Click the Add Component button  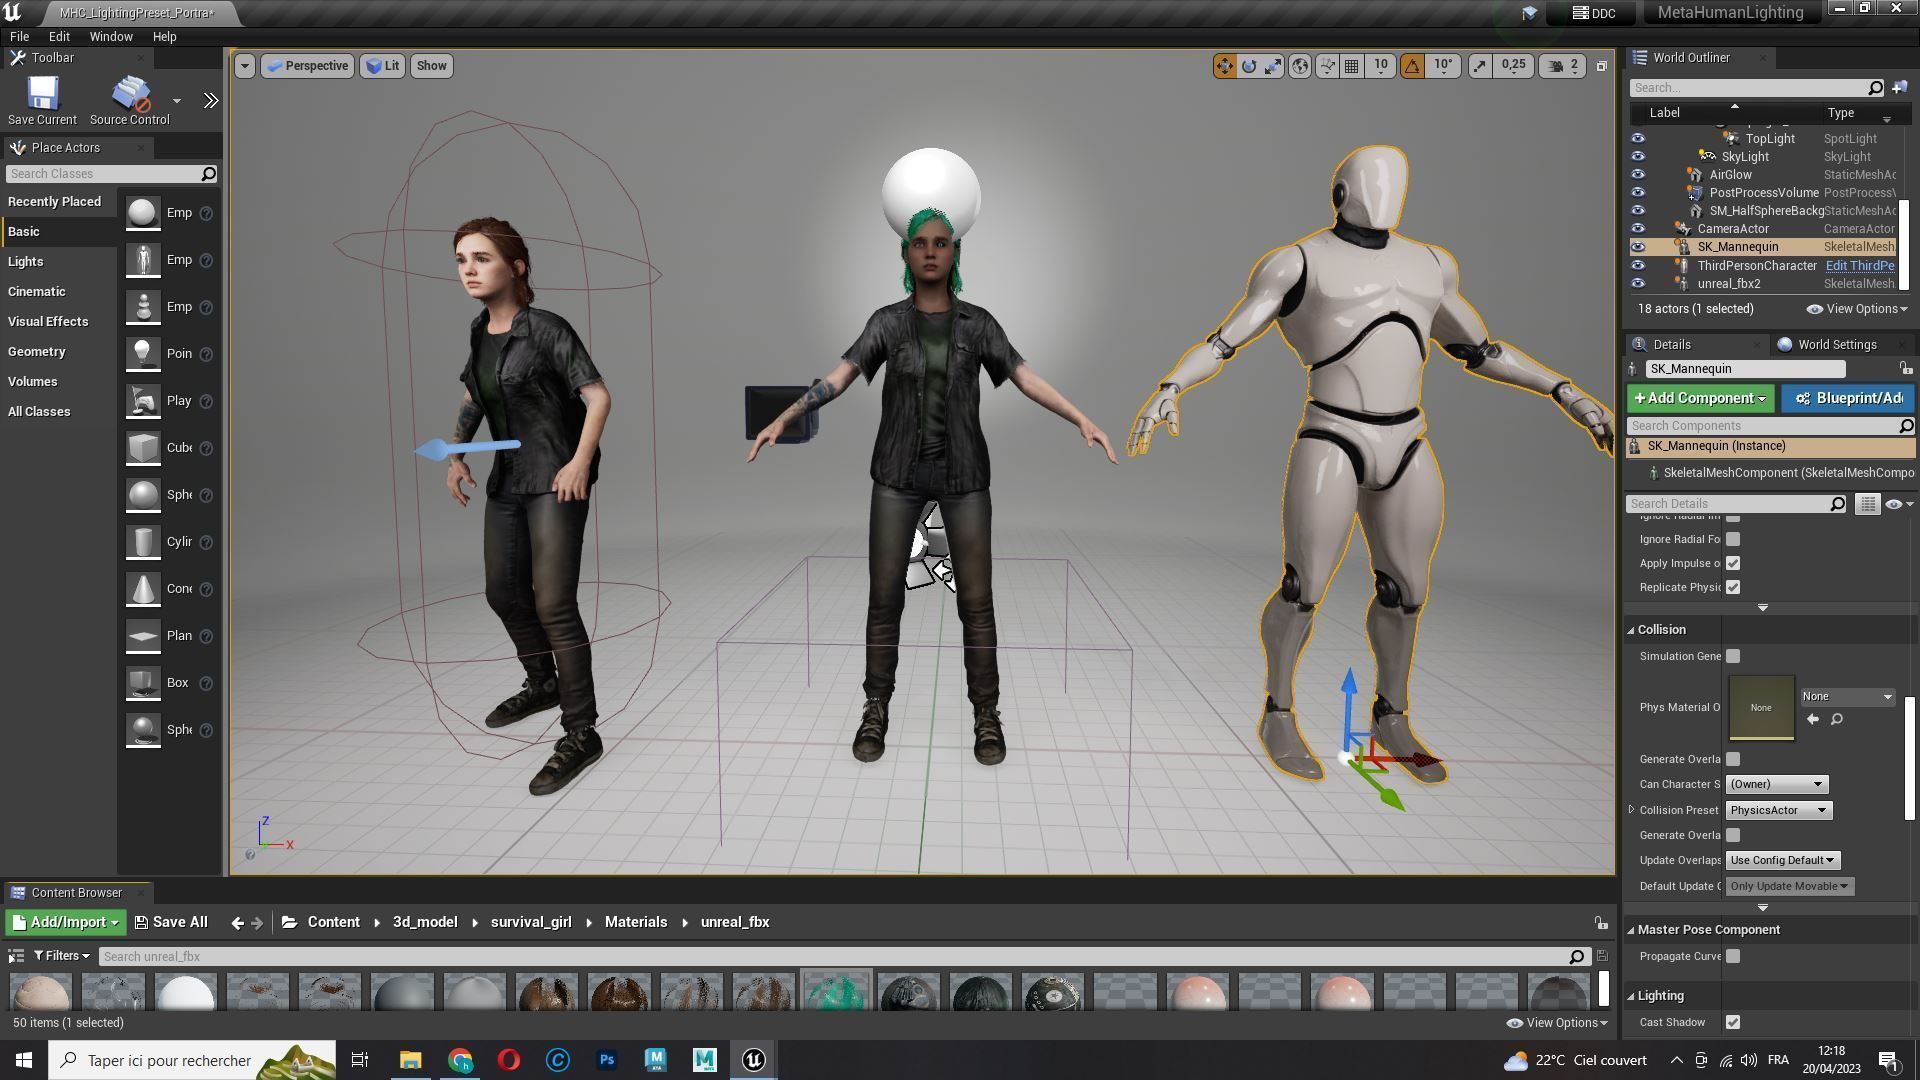point(1699,398)
